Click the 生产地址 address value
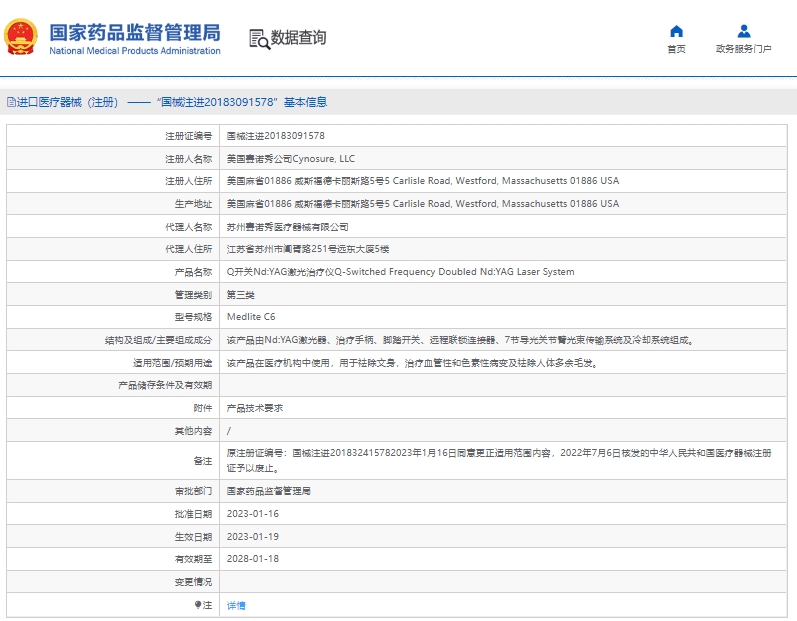Image resolution: width=797 pixels, height=621 pixels. coord(423,204)
